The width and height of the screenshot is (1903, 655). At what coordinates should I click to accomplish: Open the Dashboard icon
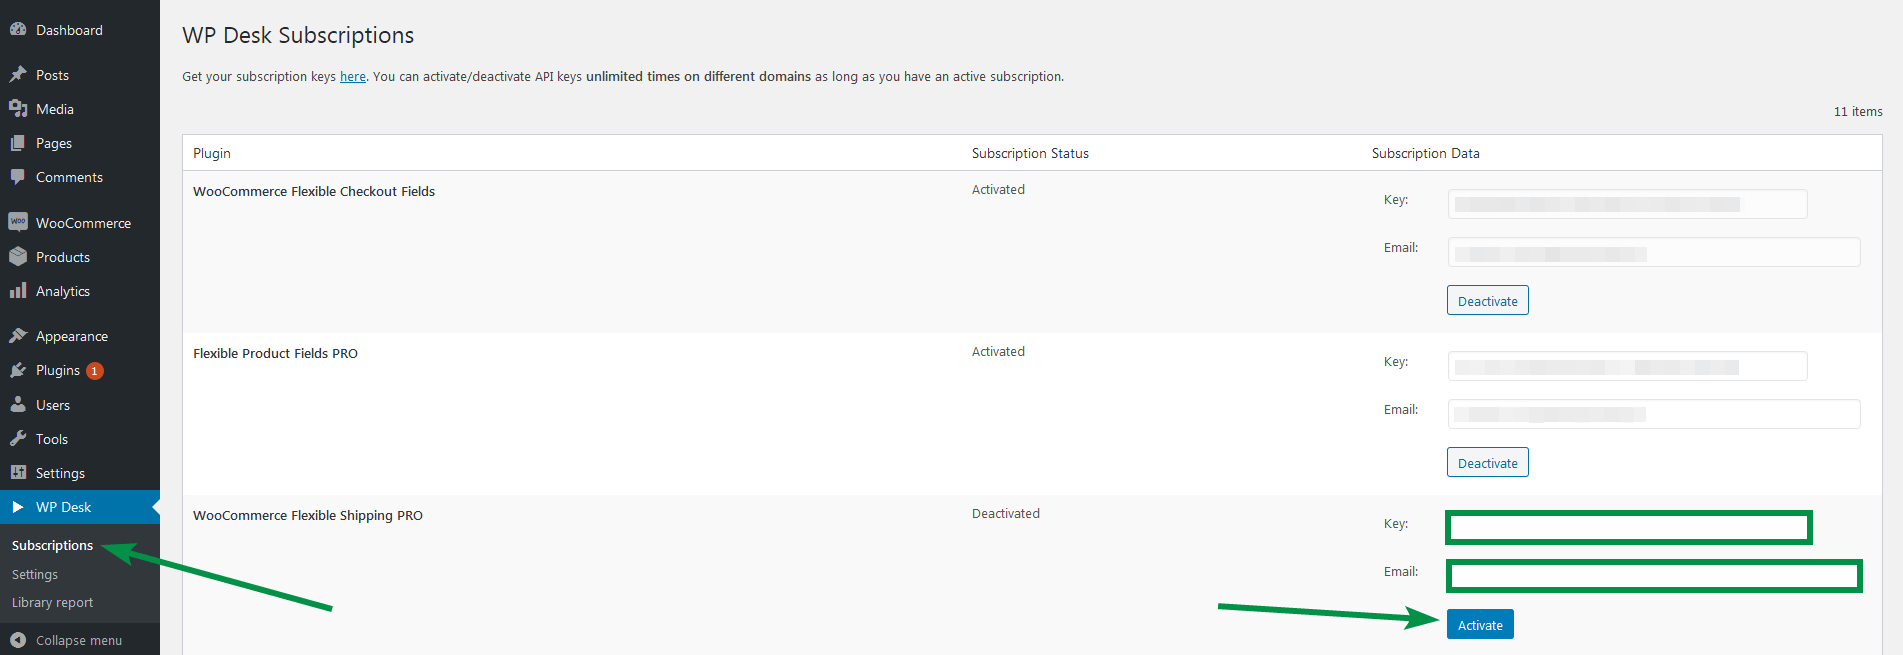point(18,29)
